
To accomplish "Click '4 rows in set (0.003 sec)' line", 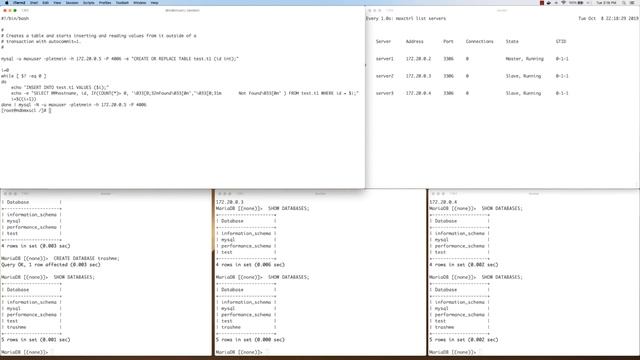I will 36,246.
